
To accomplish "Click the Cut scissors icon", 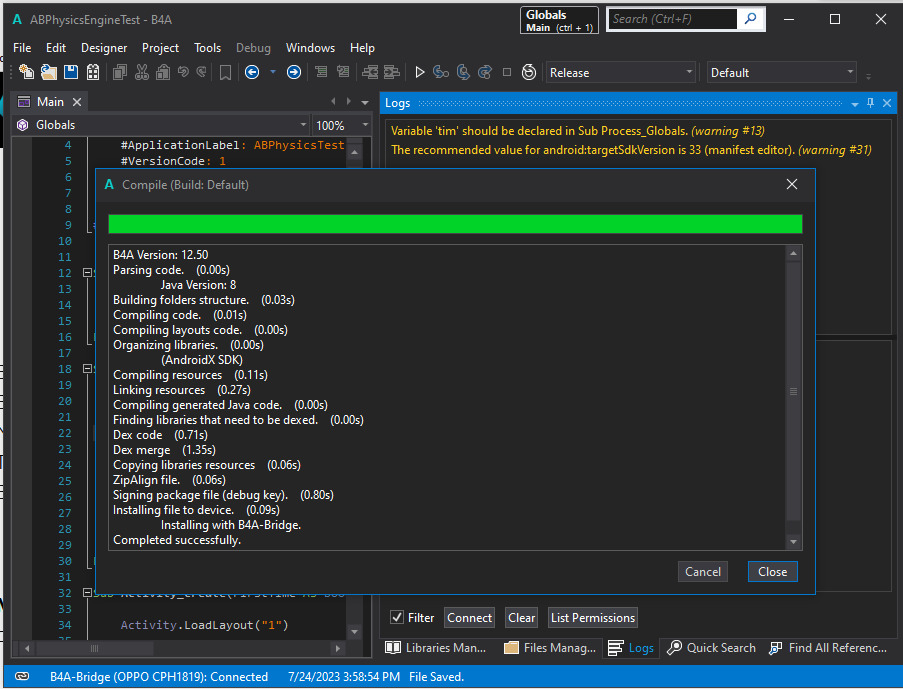I will point(142,72).
